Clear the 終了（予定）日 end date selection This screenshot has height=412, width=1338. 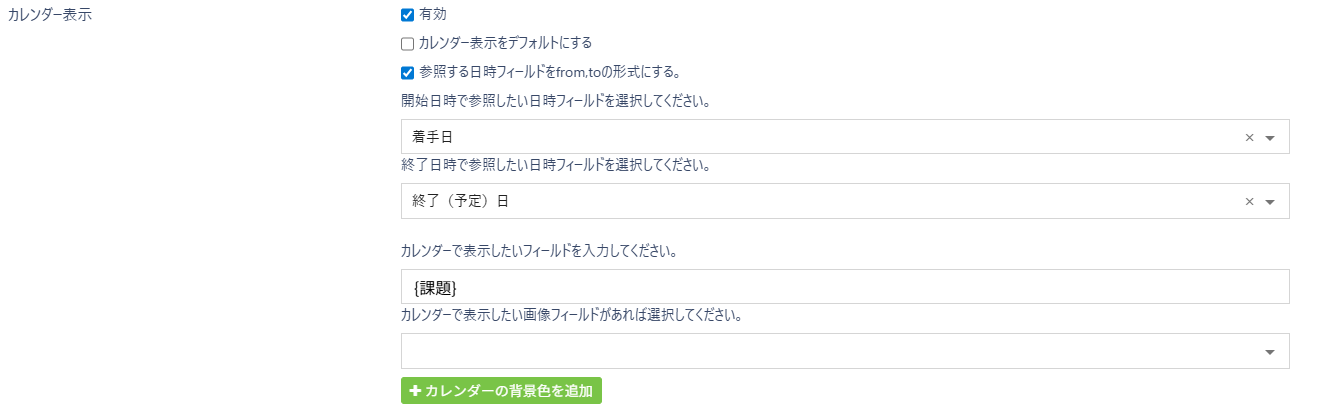click(1249, 202)
